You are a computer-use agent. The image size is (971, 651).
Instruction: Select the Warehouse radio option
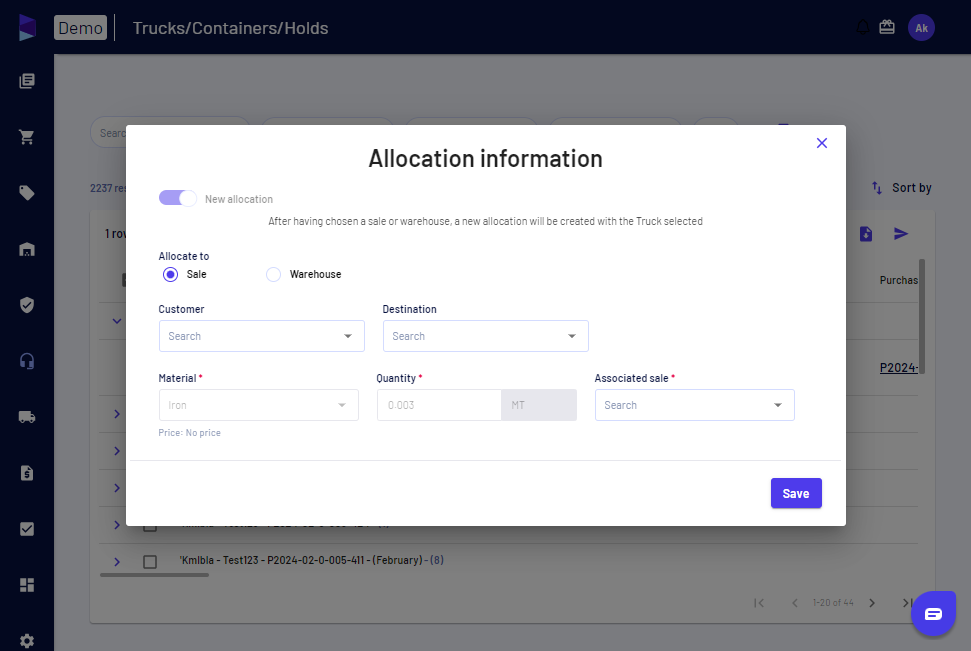273,274
